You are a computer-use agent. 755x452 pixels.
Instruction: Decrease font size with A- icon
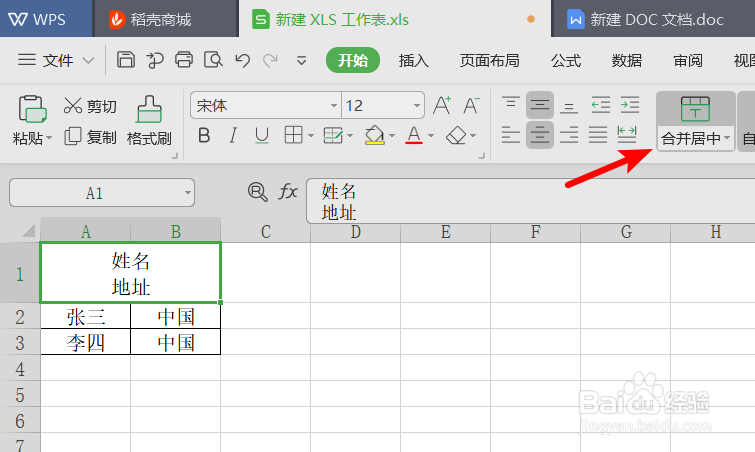click(x=471, y=105)
